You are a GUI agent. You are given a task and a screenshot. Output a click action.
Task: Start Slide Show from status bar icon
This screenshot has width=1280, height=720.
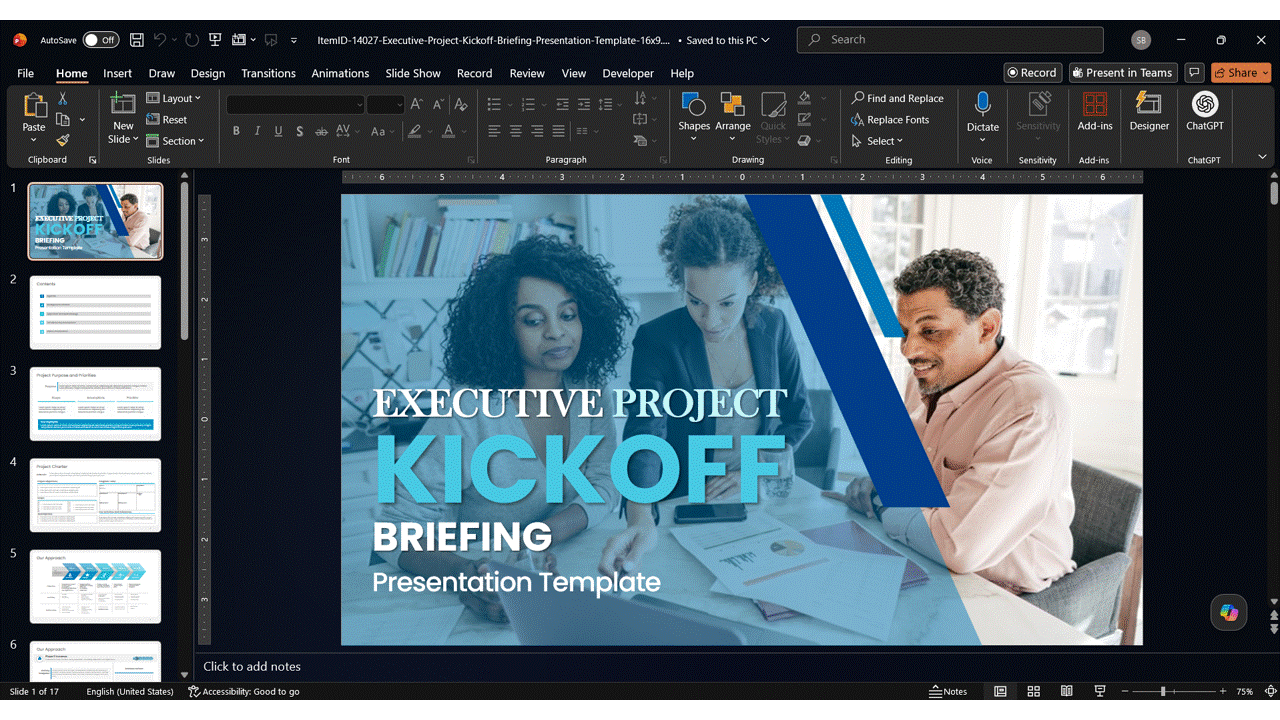[1100, 691]
